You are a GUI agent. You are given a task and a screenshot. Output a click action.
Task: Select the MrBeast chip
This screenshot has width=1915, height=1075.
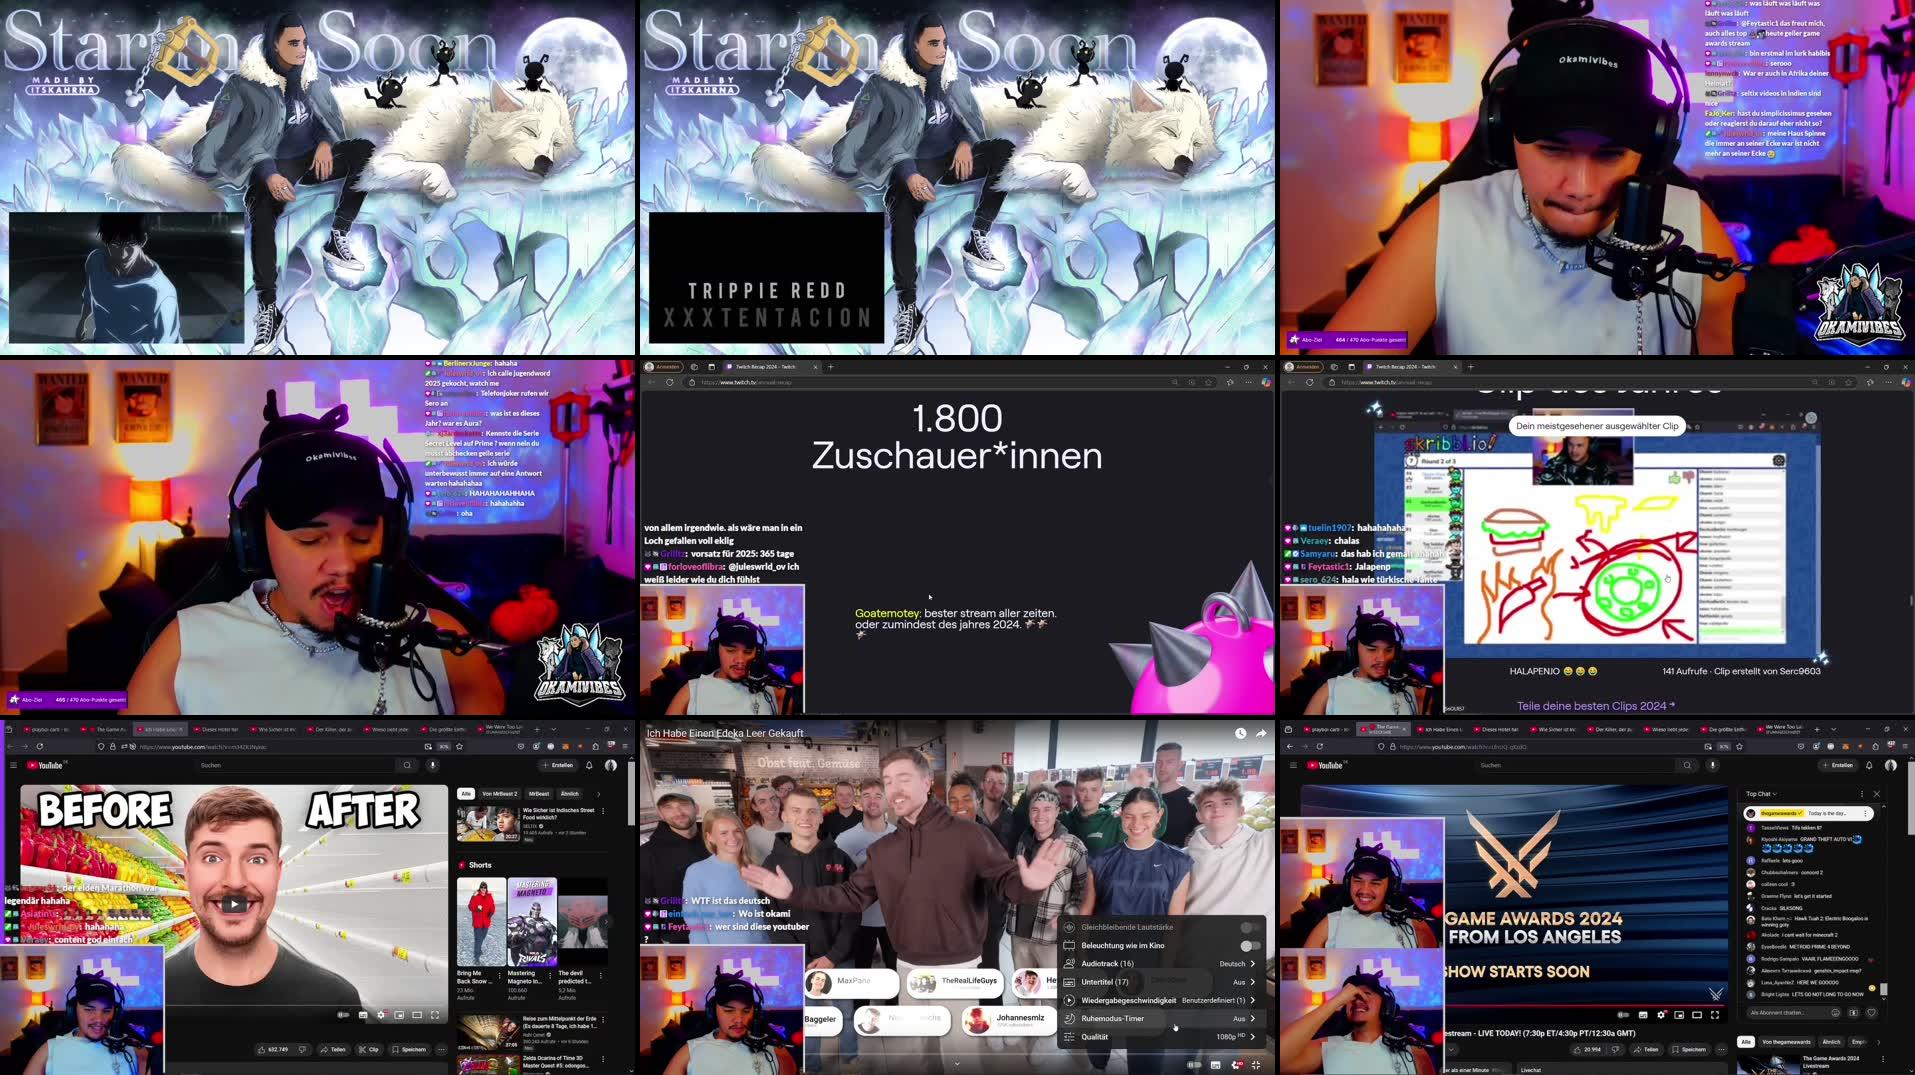click(x=539, y=794)
